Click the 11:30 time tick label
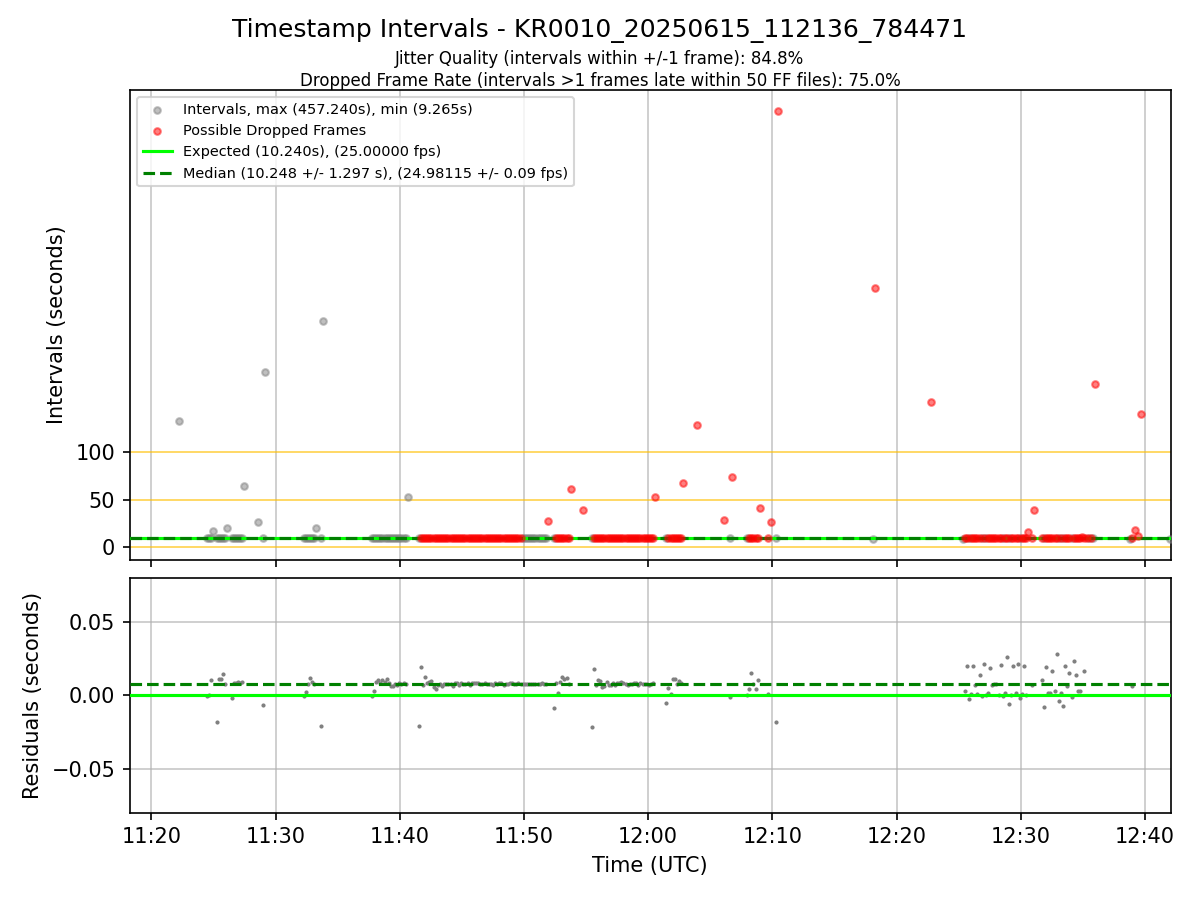 tap(276, 835)
